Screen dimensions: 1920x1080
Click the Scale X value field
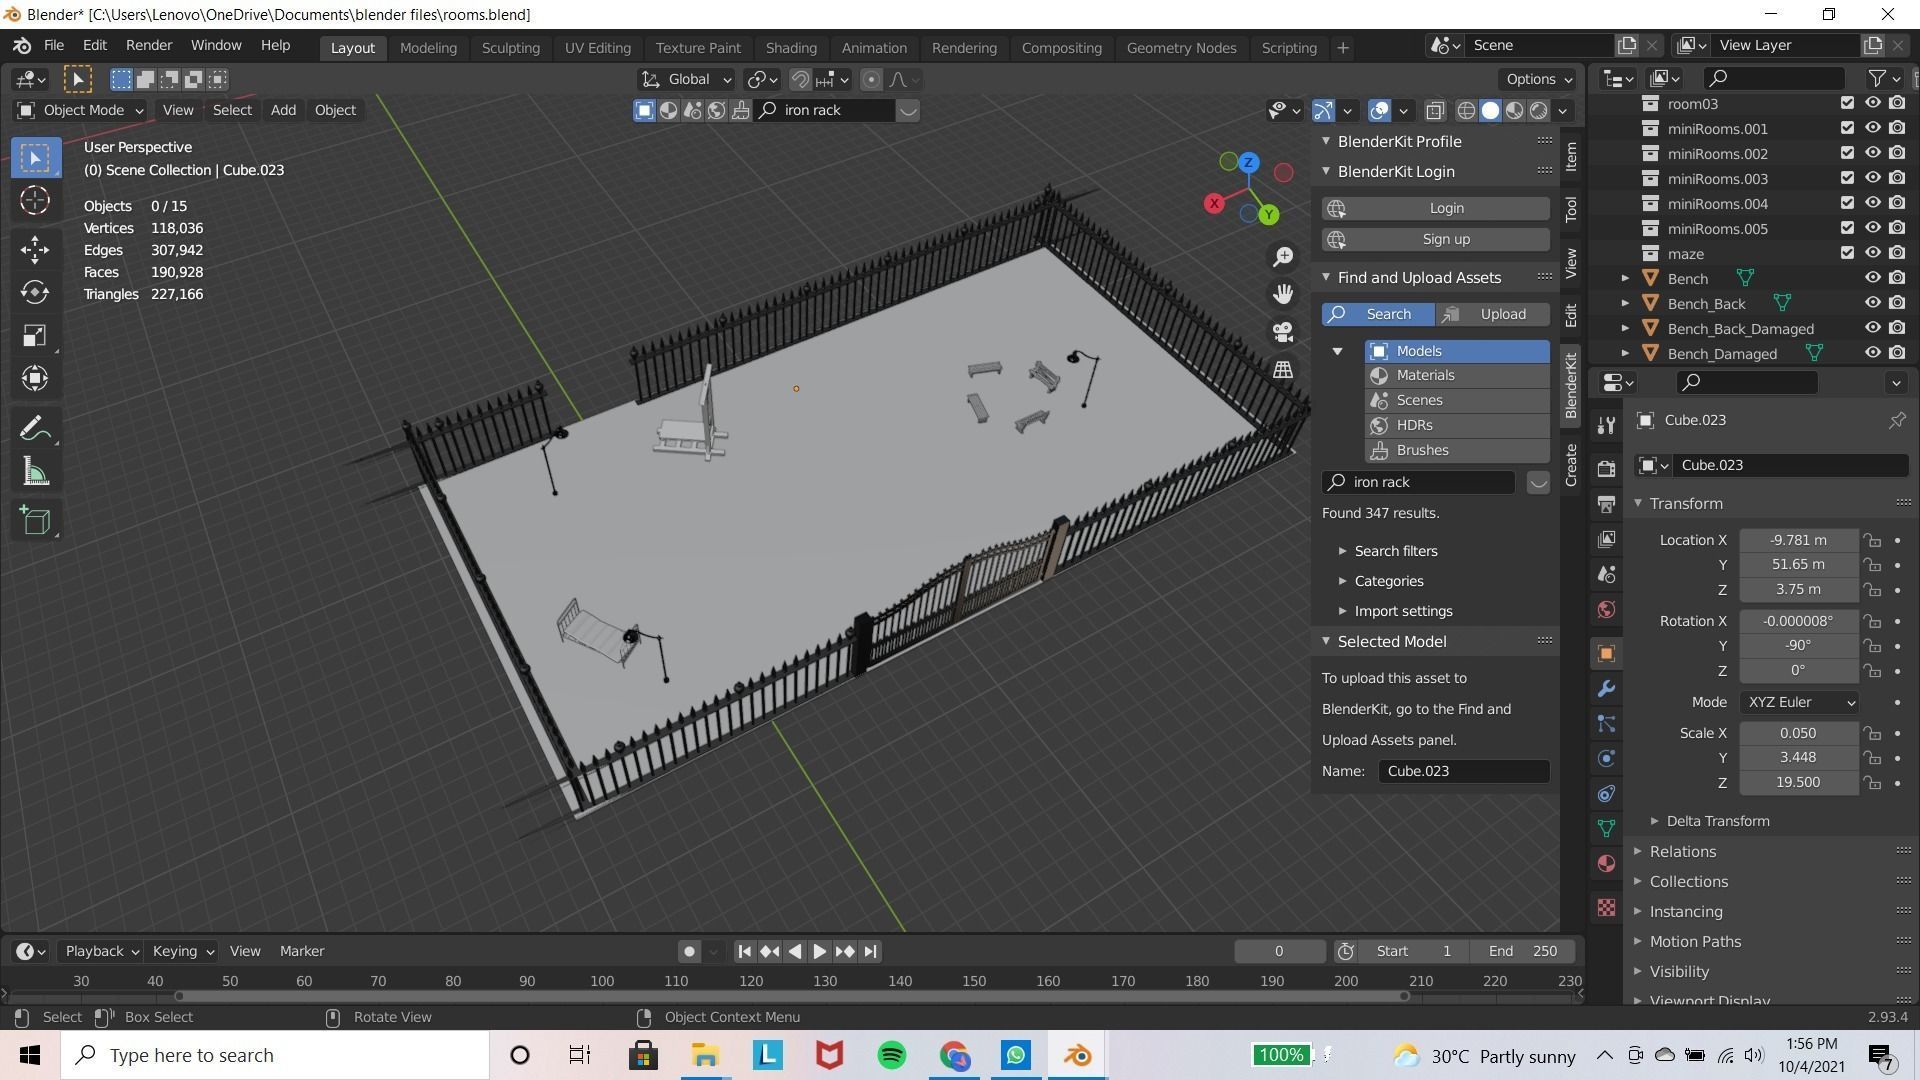[1798, 734]
